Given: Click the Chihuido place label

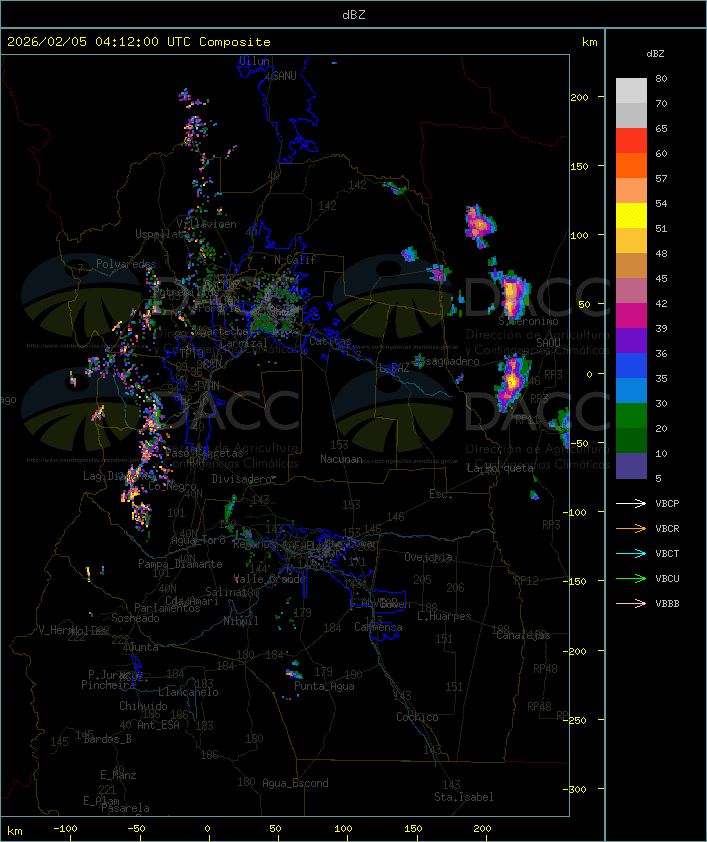Looking at the screenshot, I should click(143, 706).
